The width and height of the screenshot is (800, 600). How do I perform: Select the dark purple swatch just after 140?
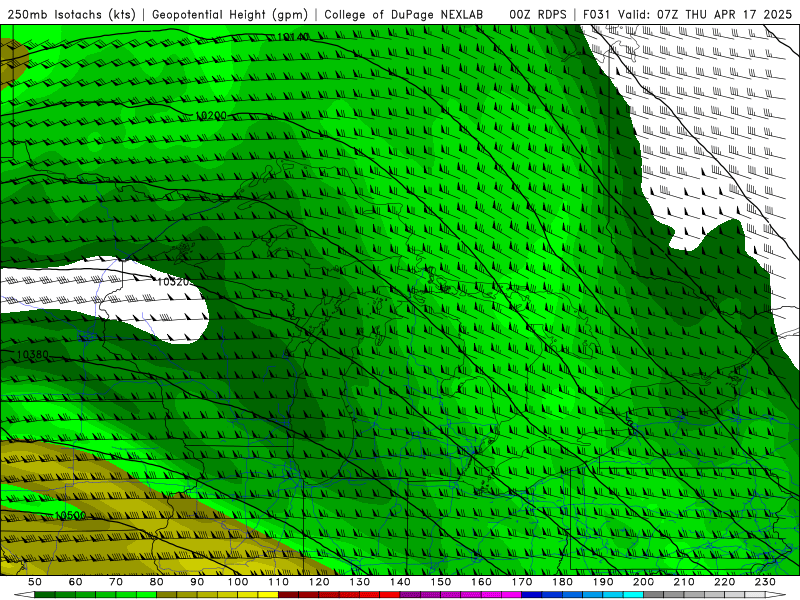(411, 595)
